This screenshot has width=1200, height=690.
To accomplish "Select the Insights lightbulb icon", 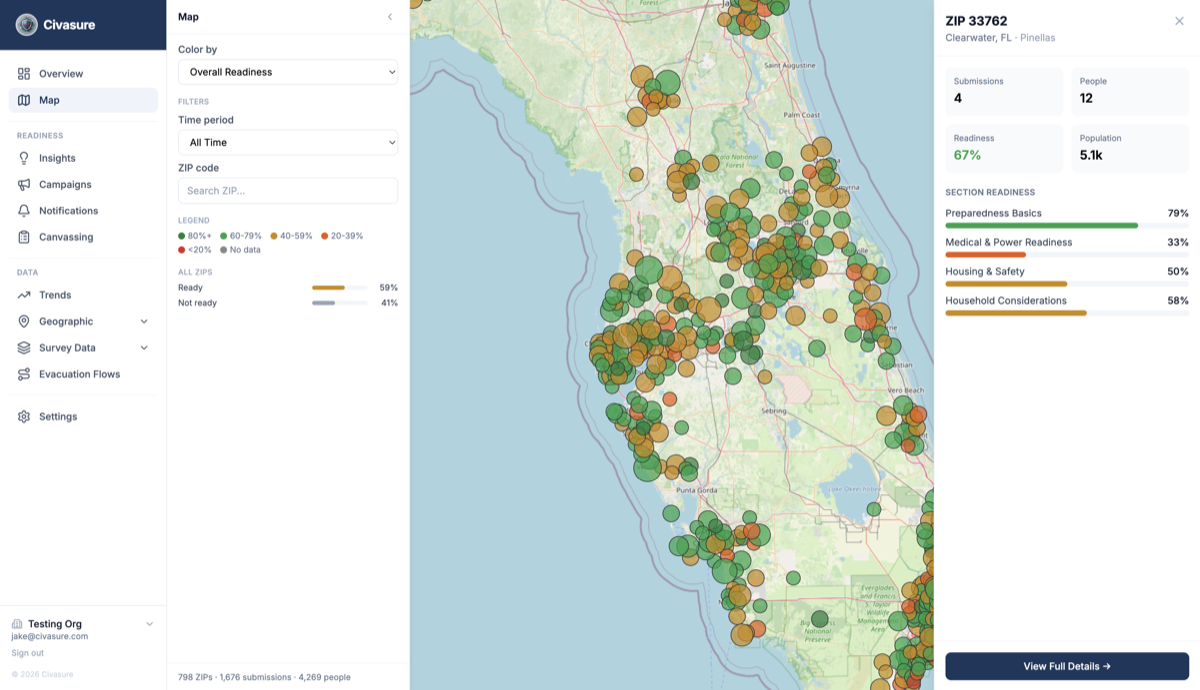I will click(22, 158).
